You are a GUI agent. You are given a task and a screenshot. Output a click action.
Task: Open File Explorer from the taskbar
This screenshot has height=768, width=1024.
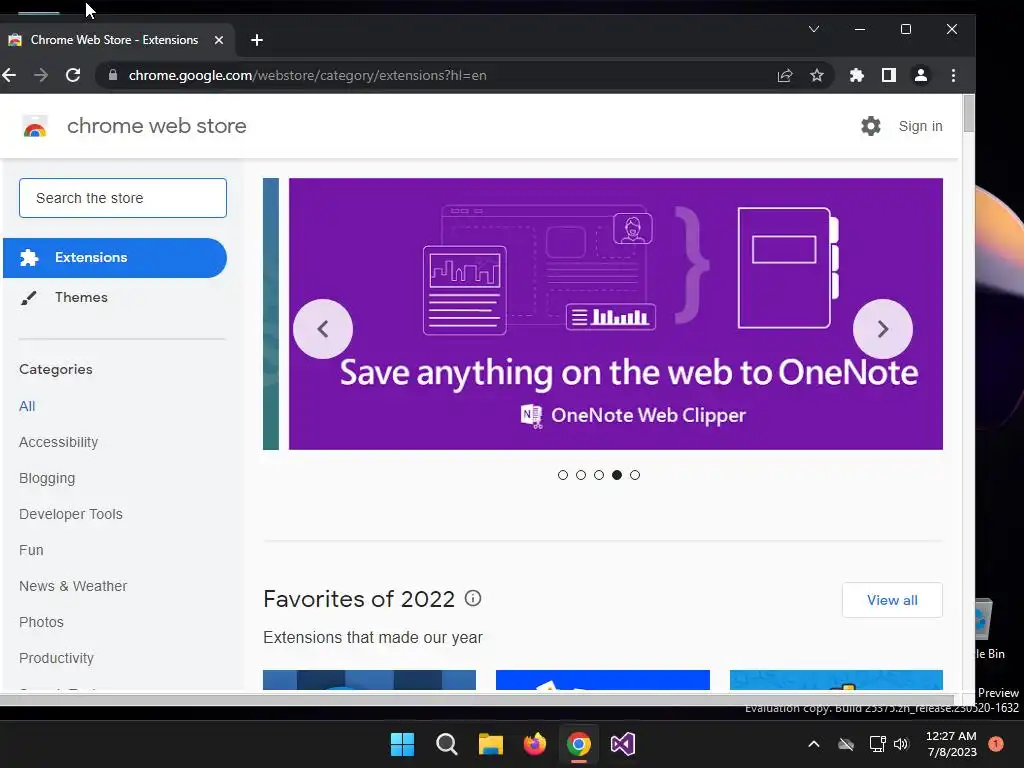click(490, 744)
